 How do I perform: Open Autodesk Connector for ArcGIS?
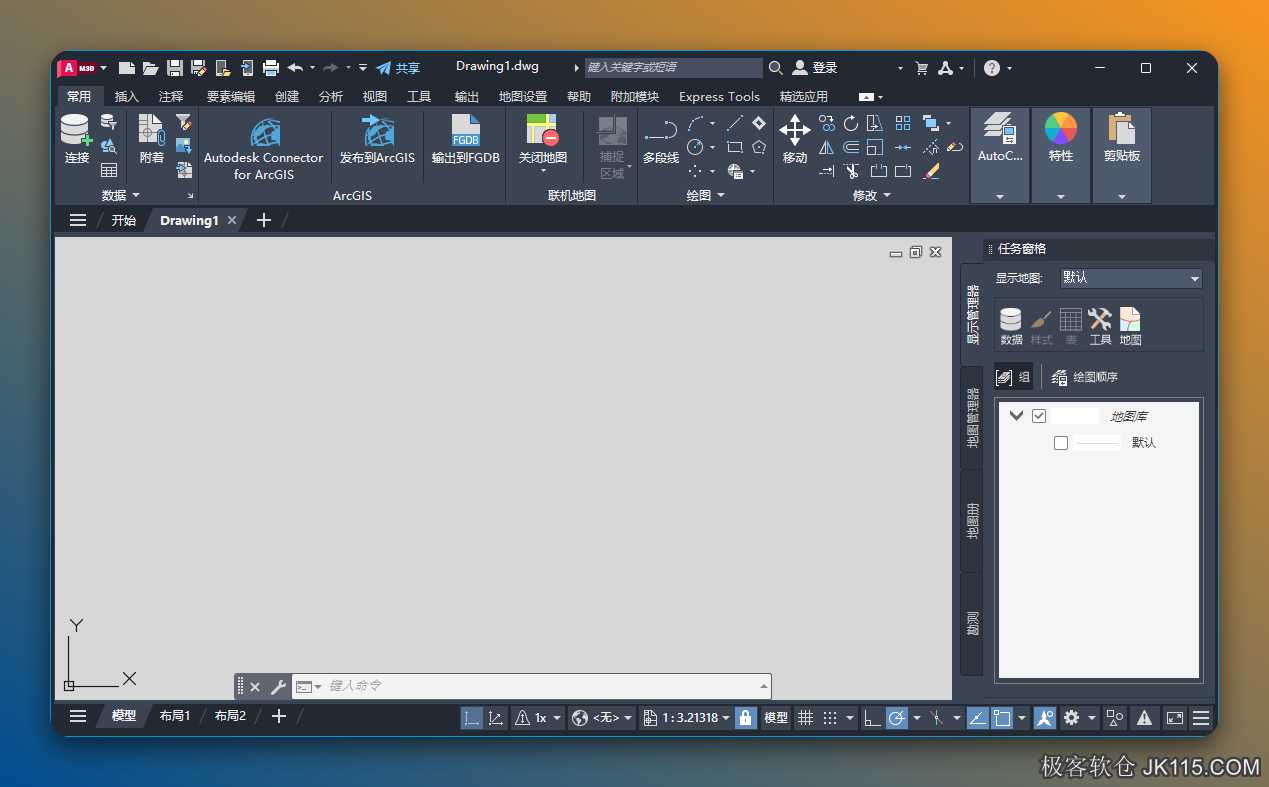pos(264,148)
